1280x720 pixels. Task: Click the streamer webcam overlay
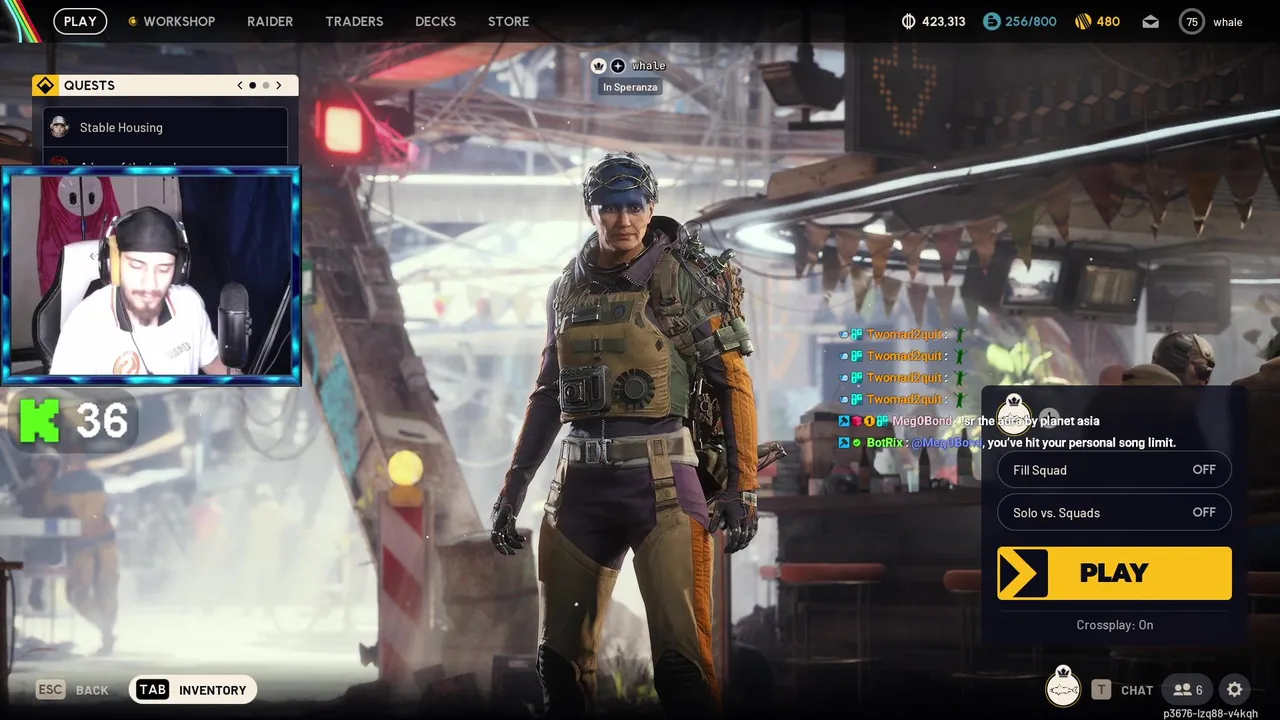(x=151, y=276)
